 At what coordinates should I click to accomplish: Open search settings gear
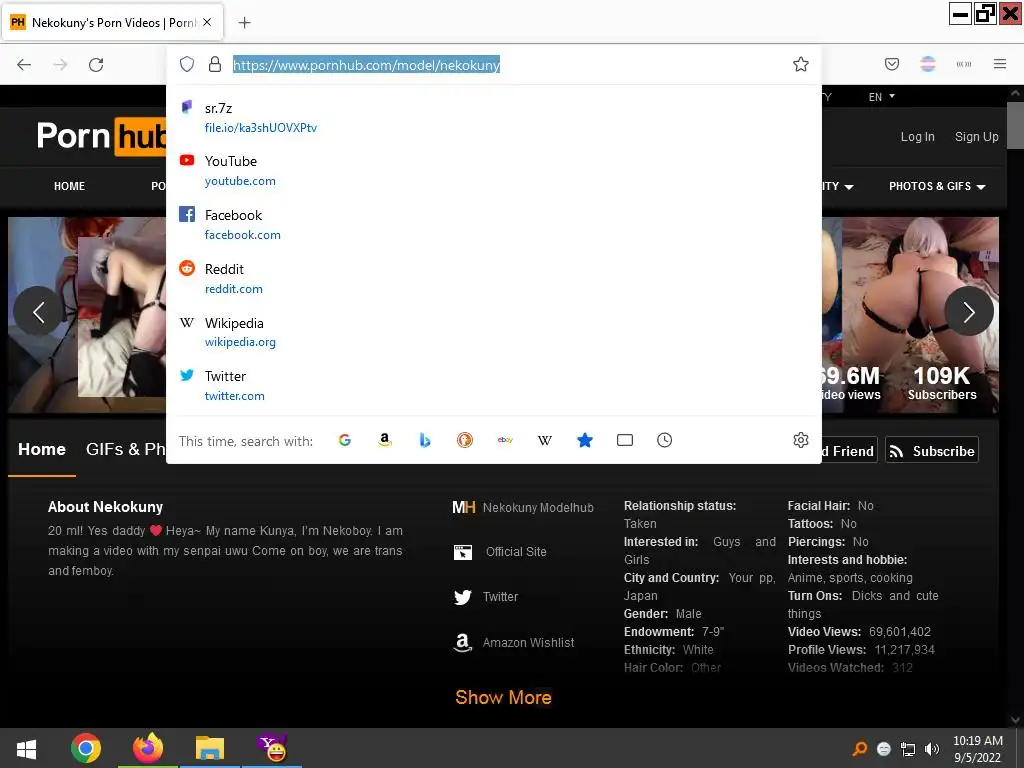click(x=801, y=440)
